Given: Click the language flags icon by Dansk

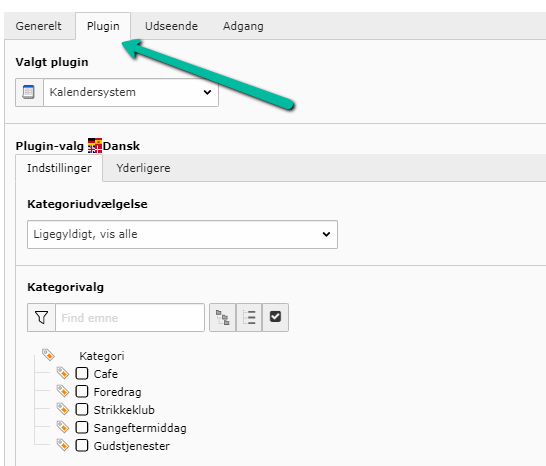Looking at the screenshot, I should pyautogui.click(x=95, y=146).
